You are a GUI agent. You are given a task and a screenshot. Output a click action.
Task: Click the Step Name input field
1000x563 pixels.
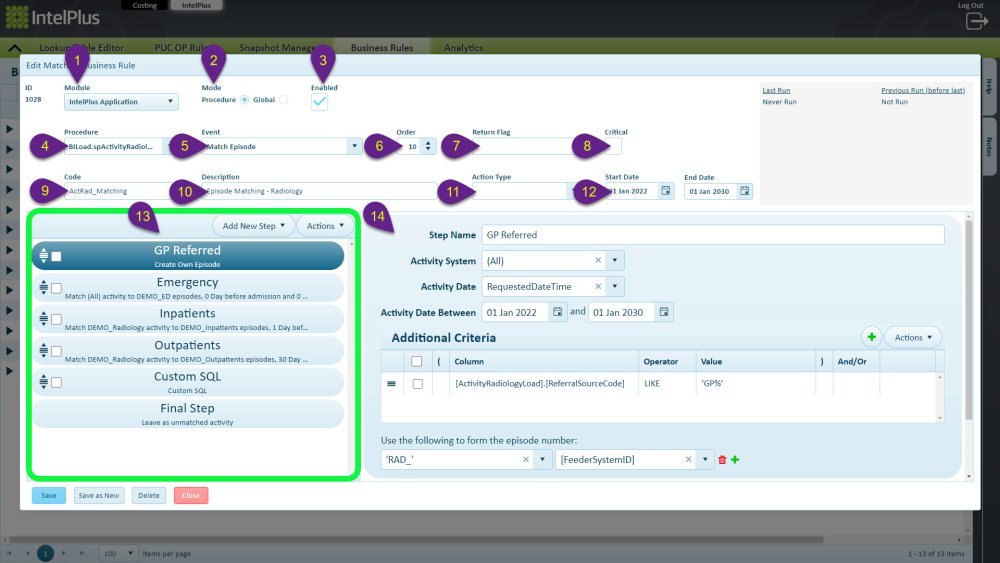click(x=713, y=235)
